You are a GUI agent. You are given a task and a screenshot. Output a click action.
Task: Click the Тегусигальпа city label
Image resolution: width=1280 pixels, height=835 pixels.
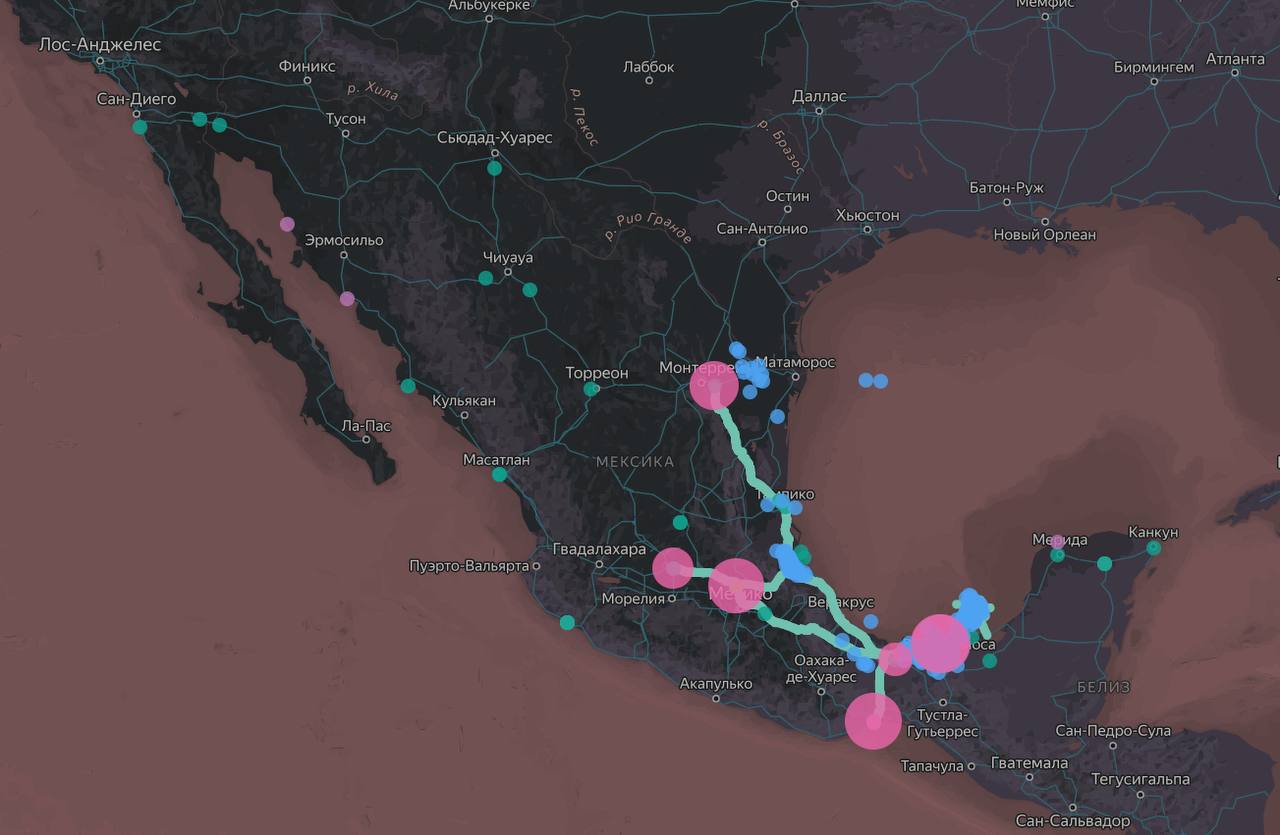coord(1140,779)
